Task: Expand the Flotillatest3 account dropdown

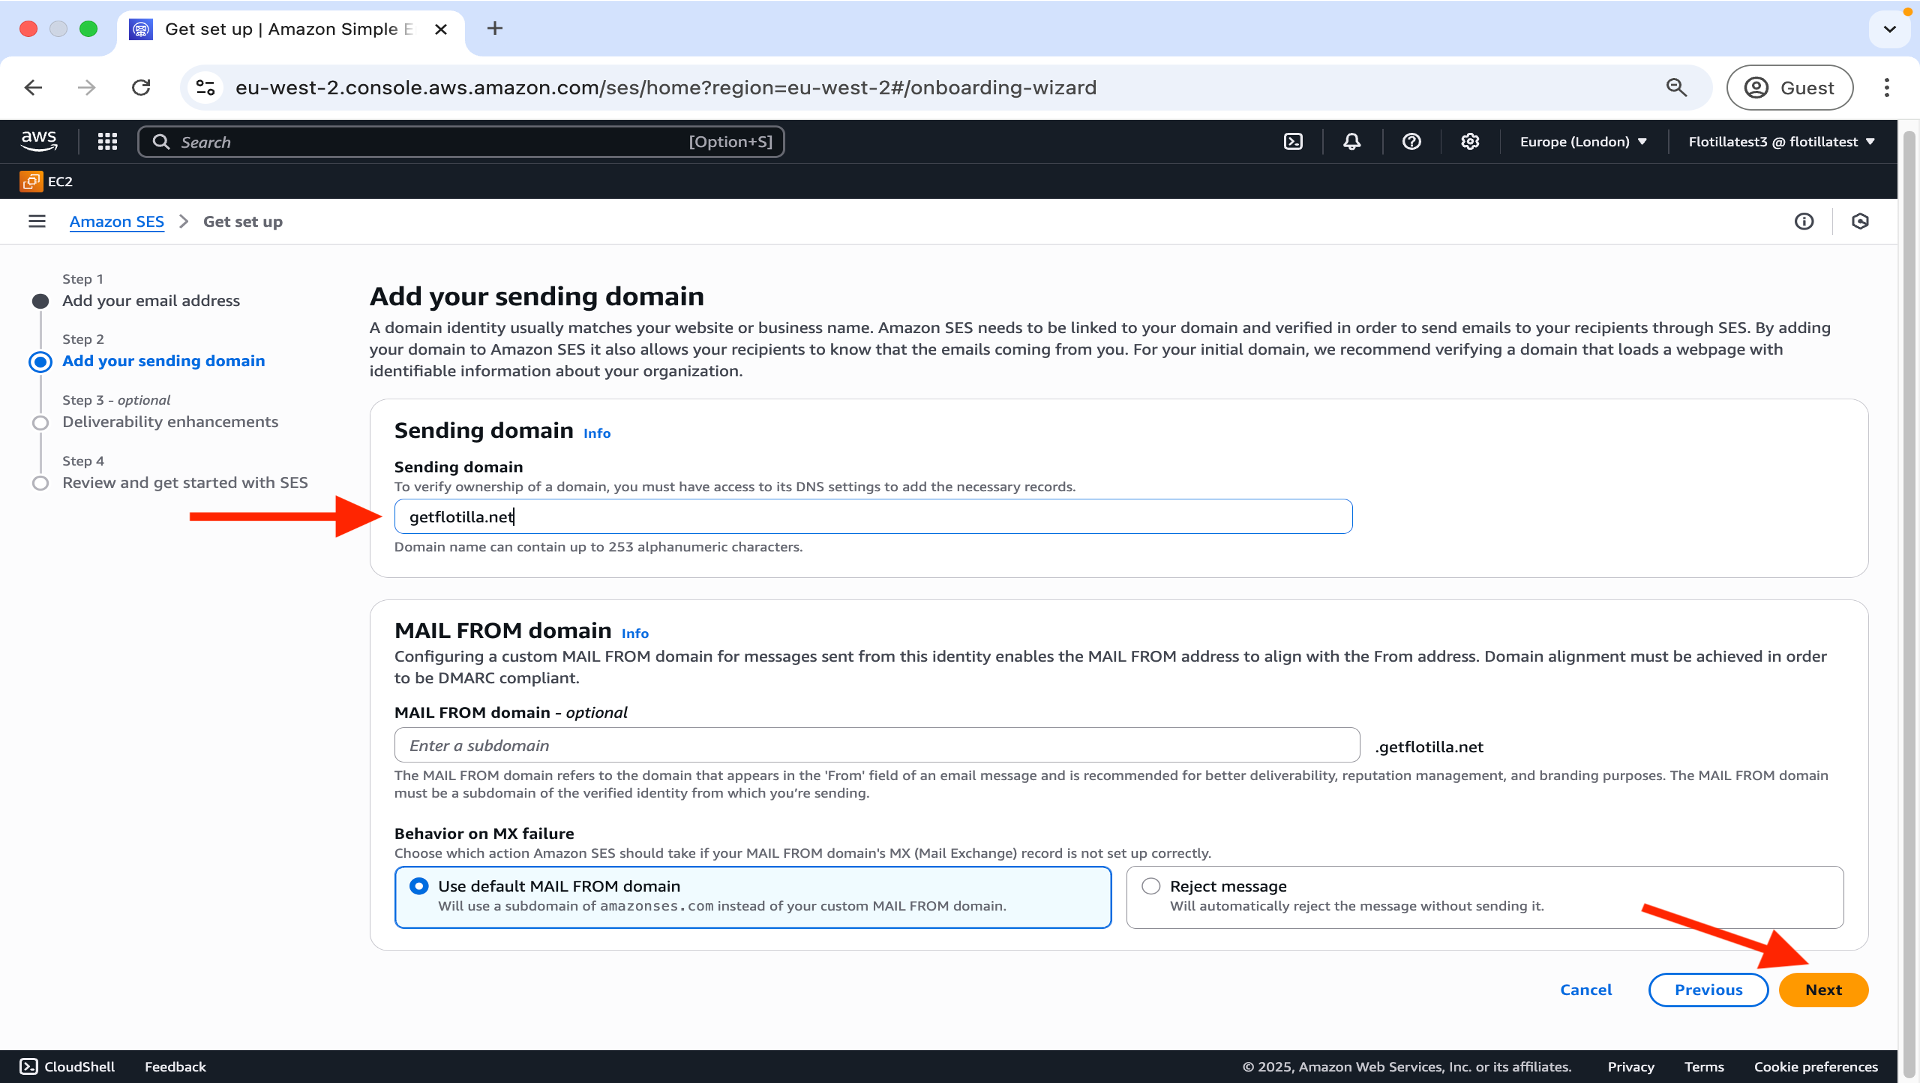Action: 1781,142
